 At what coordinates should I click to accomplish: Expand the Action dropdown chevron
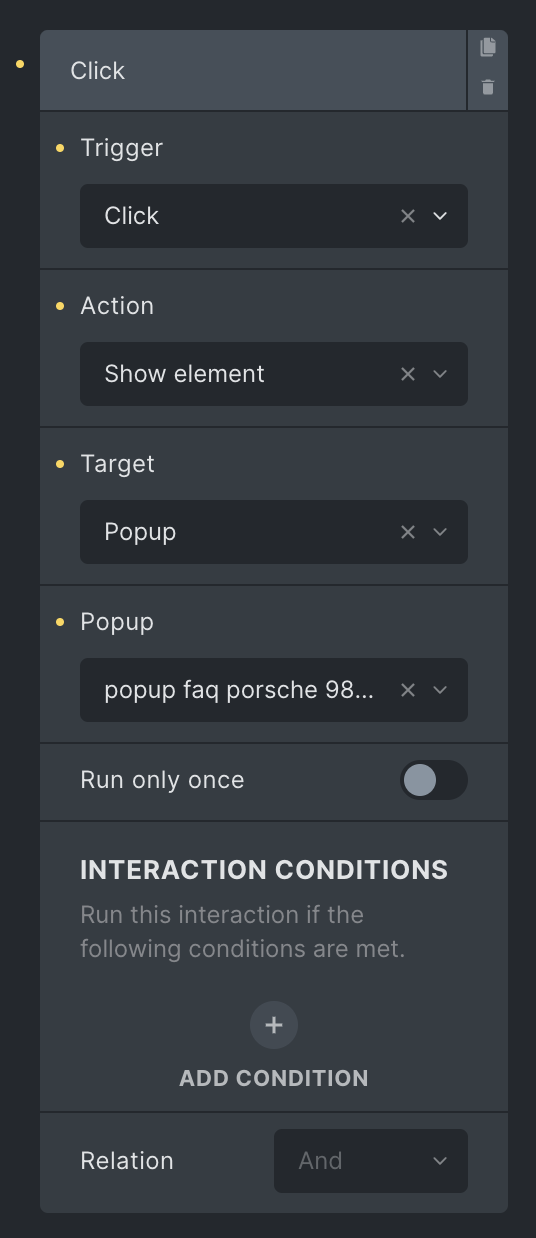440,374
